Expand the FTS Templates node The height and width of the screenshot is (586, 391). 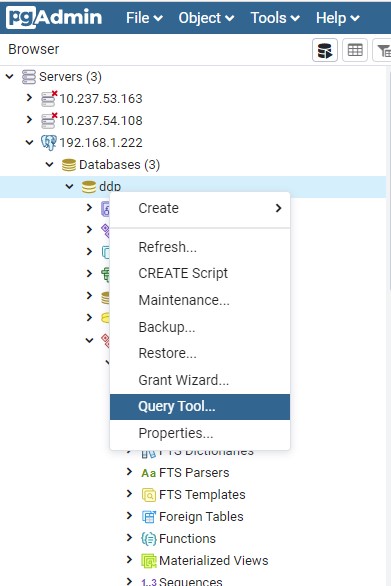[x=129, y=494]
